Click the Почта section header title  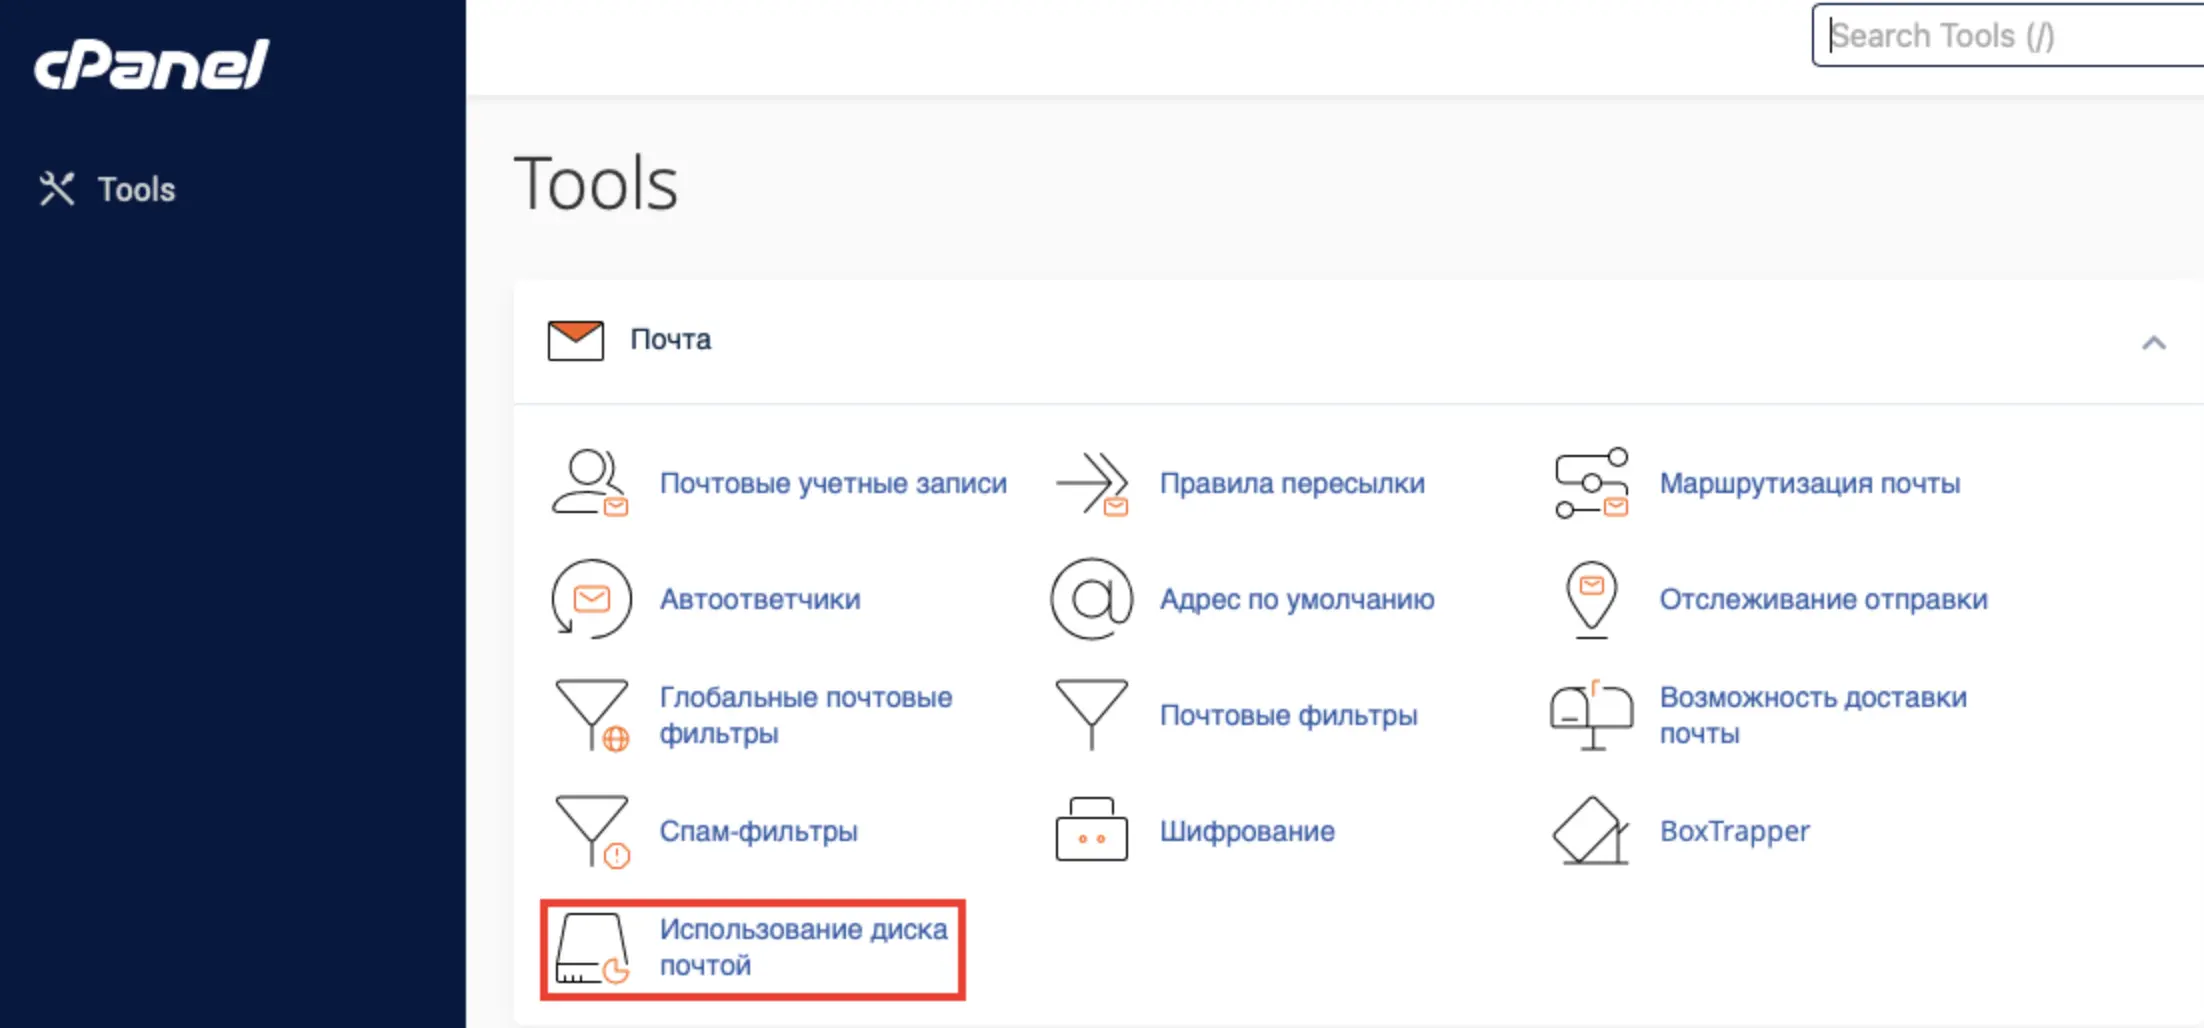point(670,340)
